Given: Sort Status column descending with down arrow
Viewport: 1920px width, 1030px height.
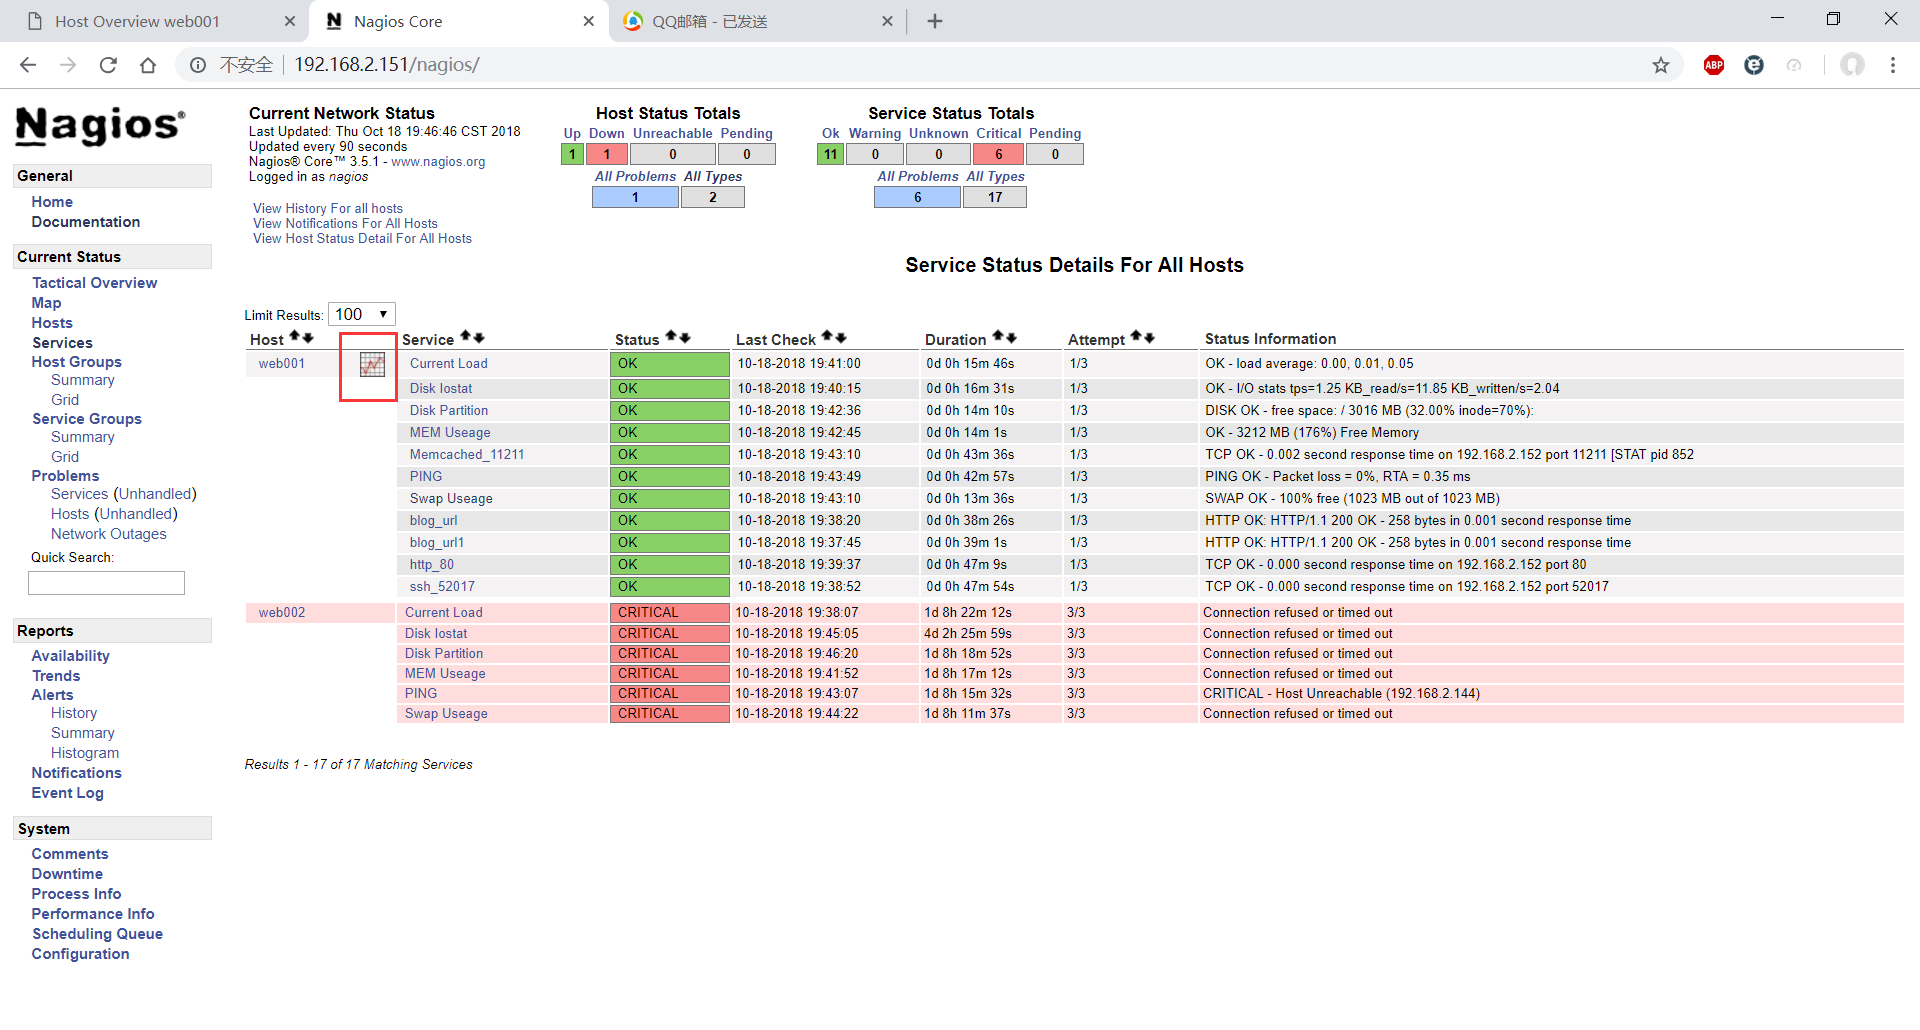Looking at the screenshot, I should pos(685,338).
